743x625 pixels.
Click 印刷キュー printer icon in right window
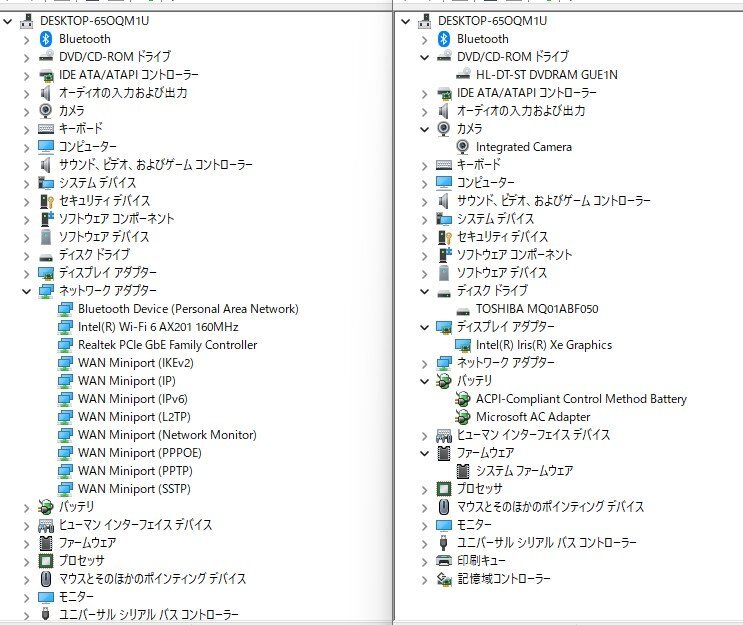444,561
